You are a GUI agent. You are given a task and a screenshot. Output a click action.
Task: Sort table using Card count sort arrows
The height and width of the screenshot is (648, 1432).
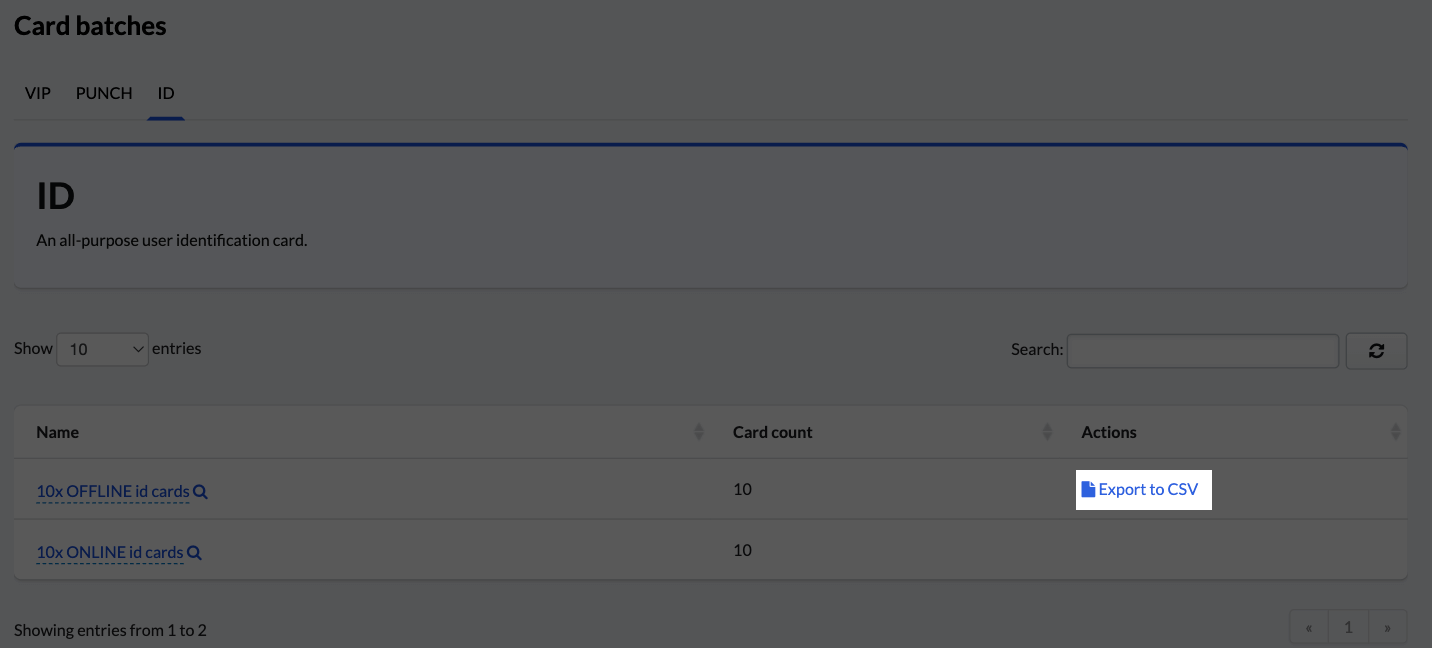1047,431
